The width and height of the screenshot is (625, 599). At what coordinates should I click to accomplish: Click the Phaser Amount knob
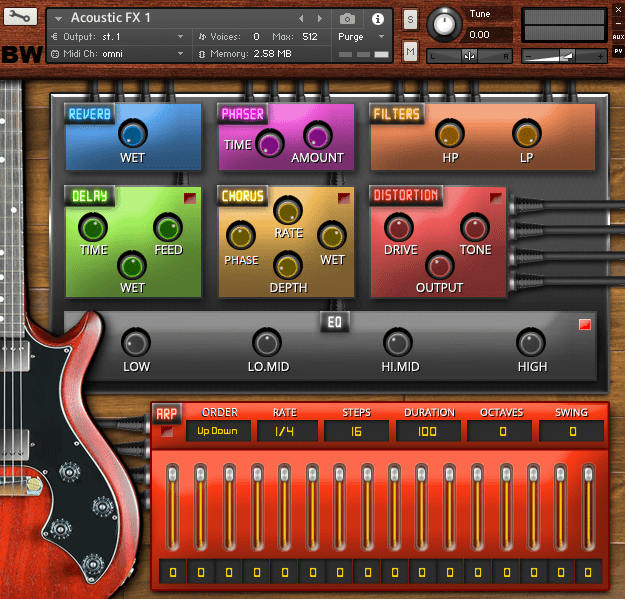318,136
